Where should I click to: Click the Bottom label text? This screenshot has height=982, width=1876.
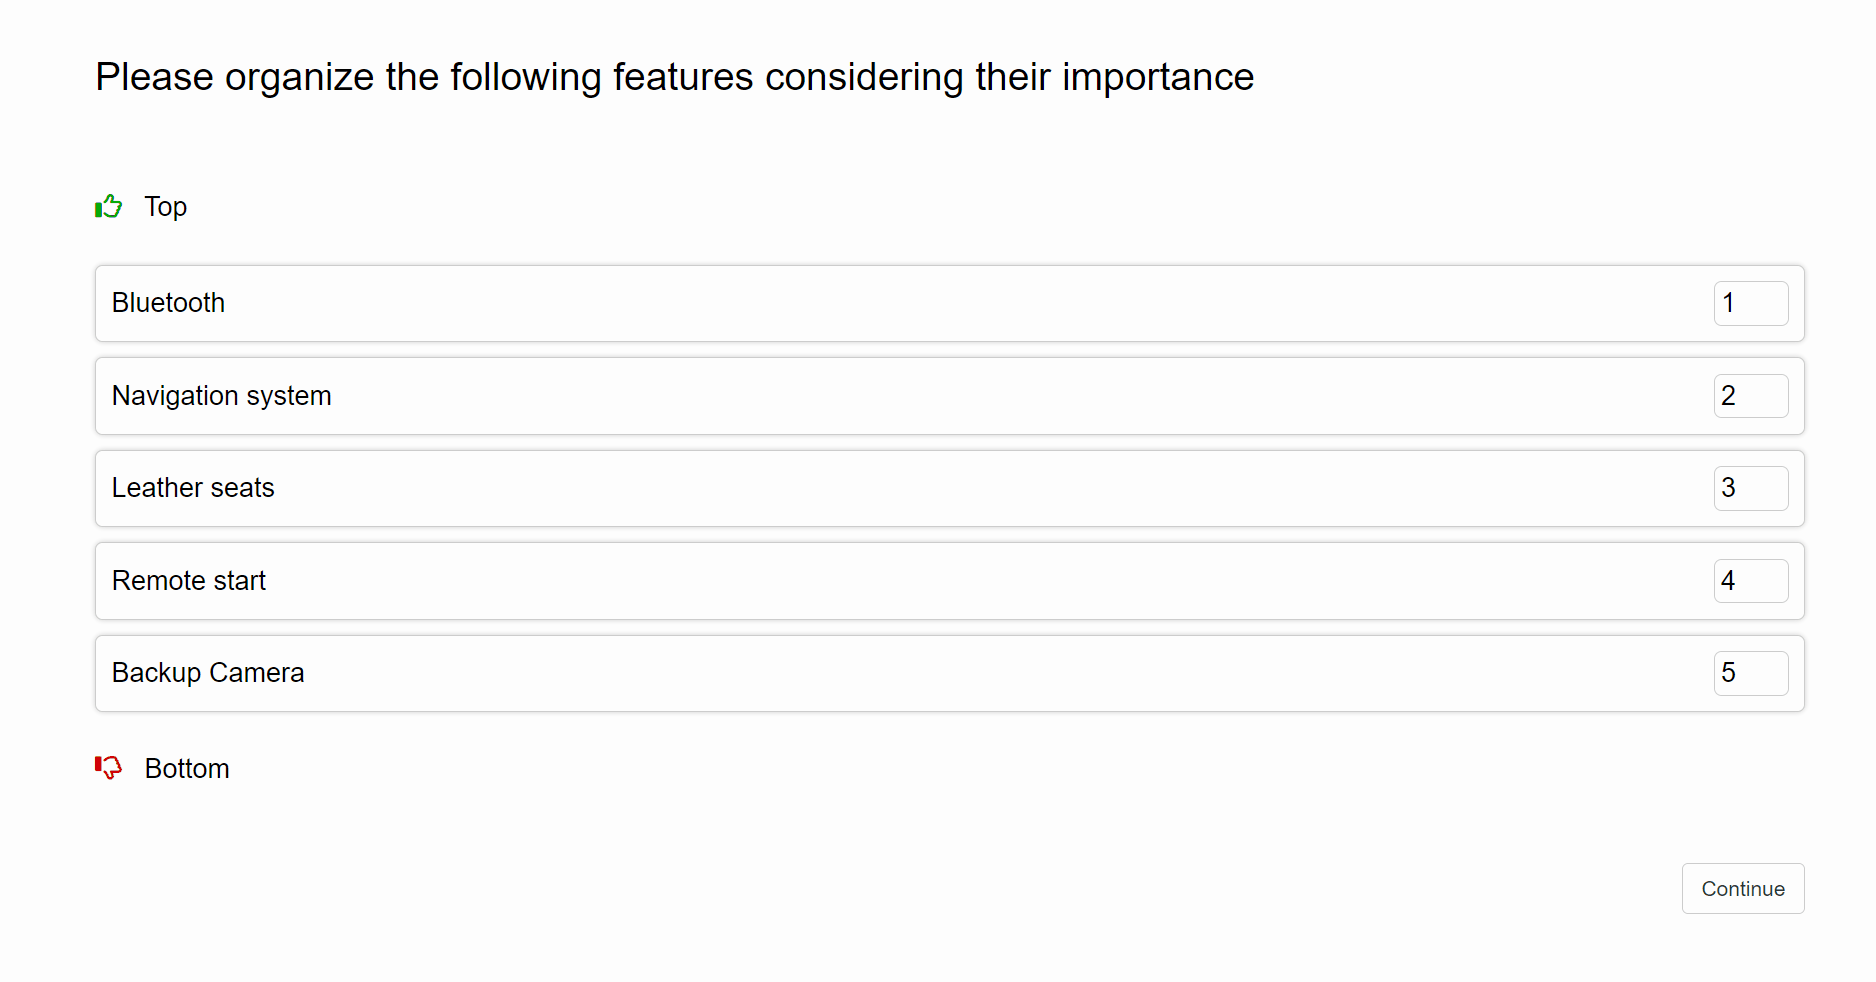tap(187, 768)
